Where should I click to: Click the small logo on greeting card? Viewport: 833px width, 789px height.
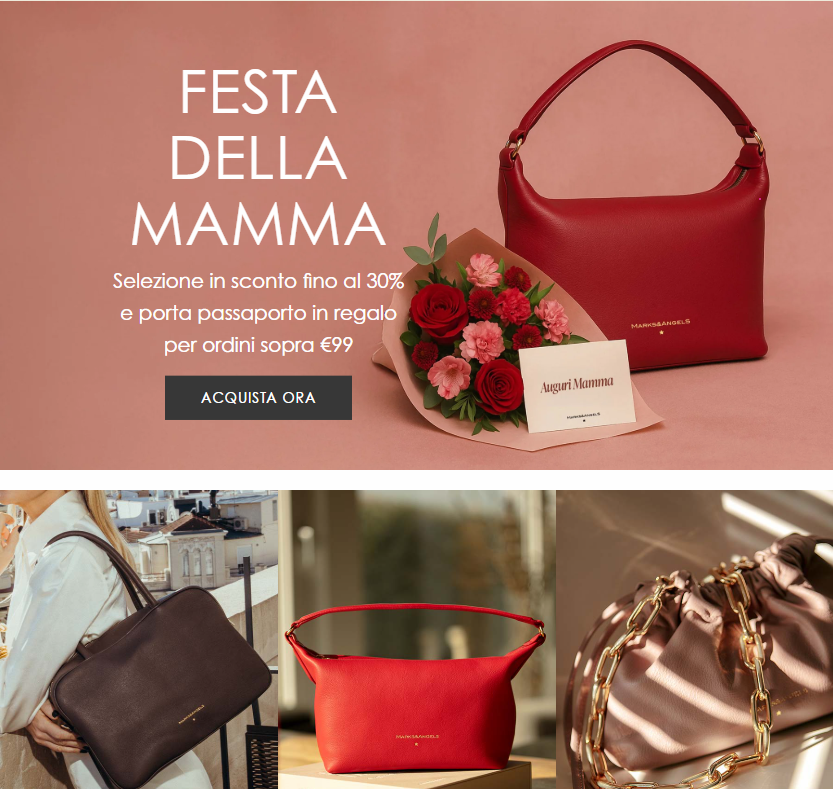click(583, 415)
